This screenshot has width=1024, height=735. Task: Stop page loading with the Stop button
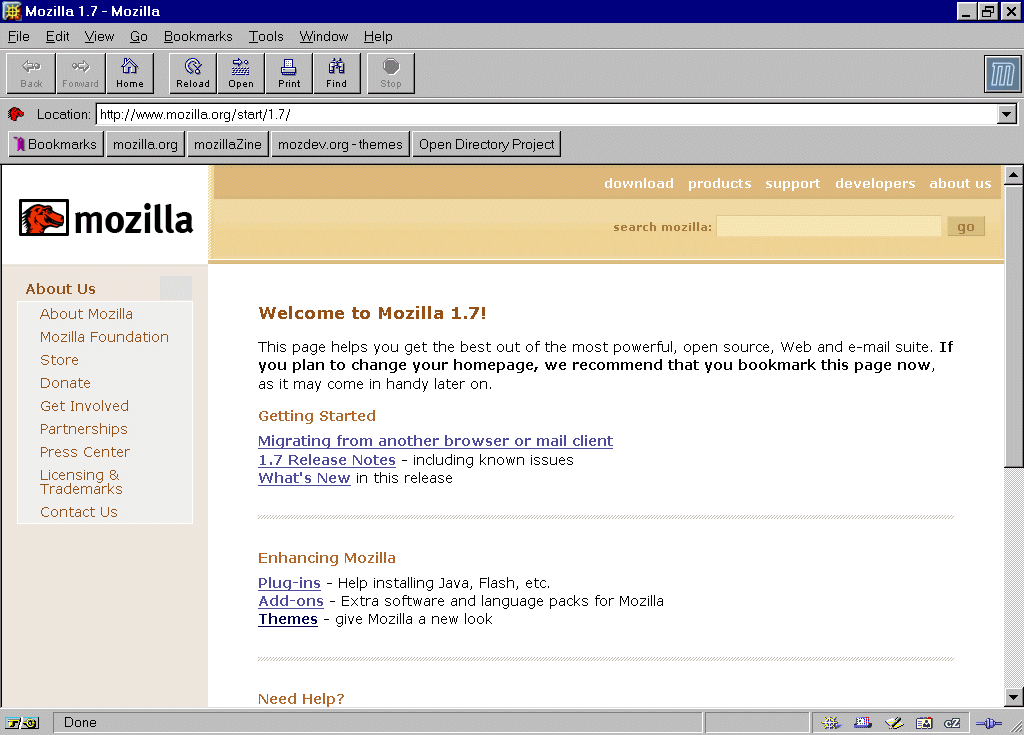(391, 73)
